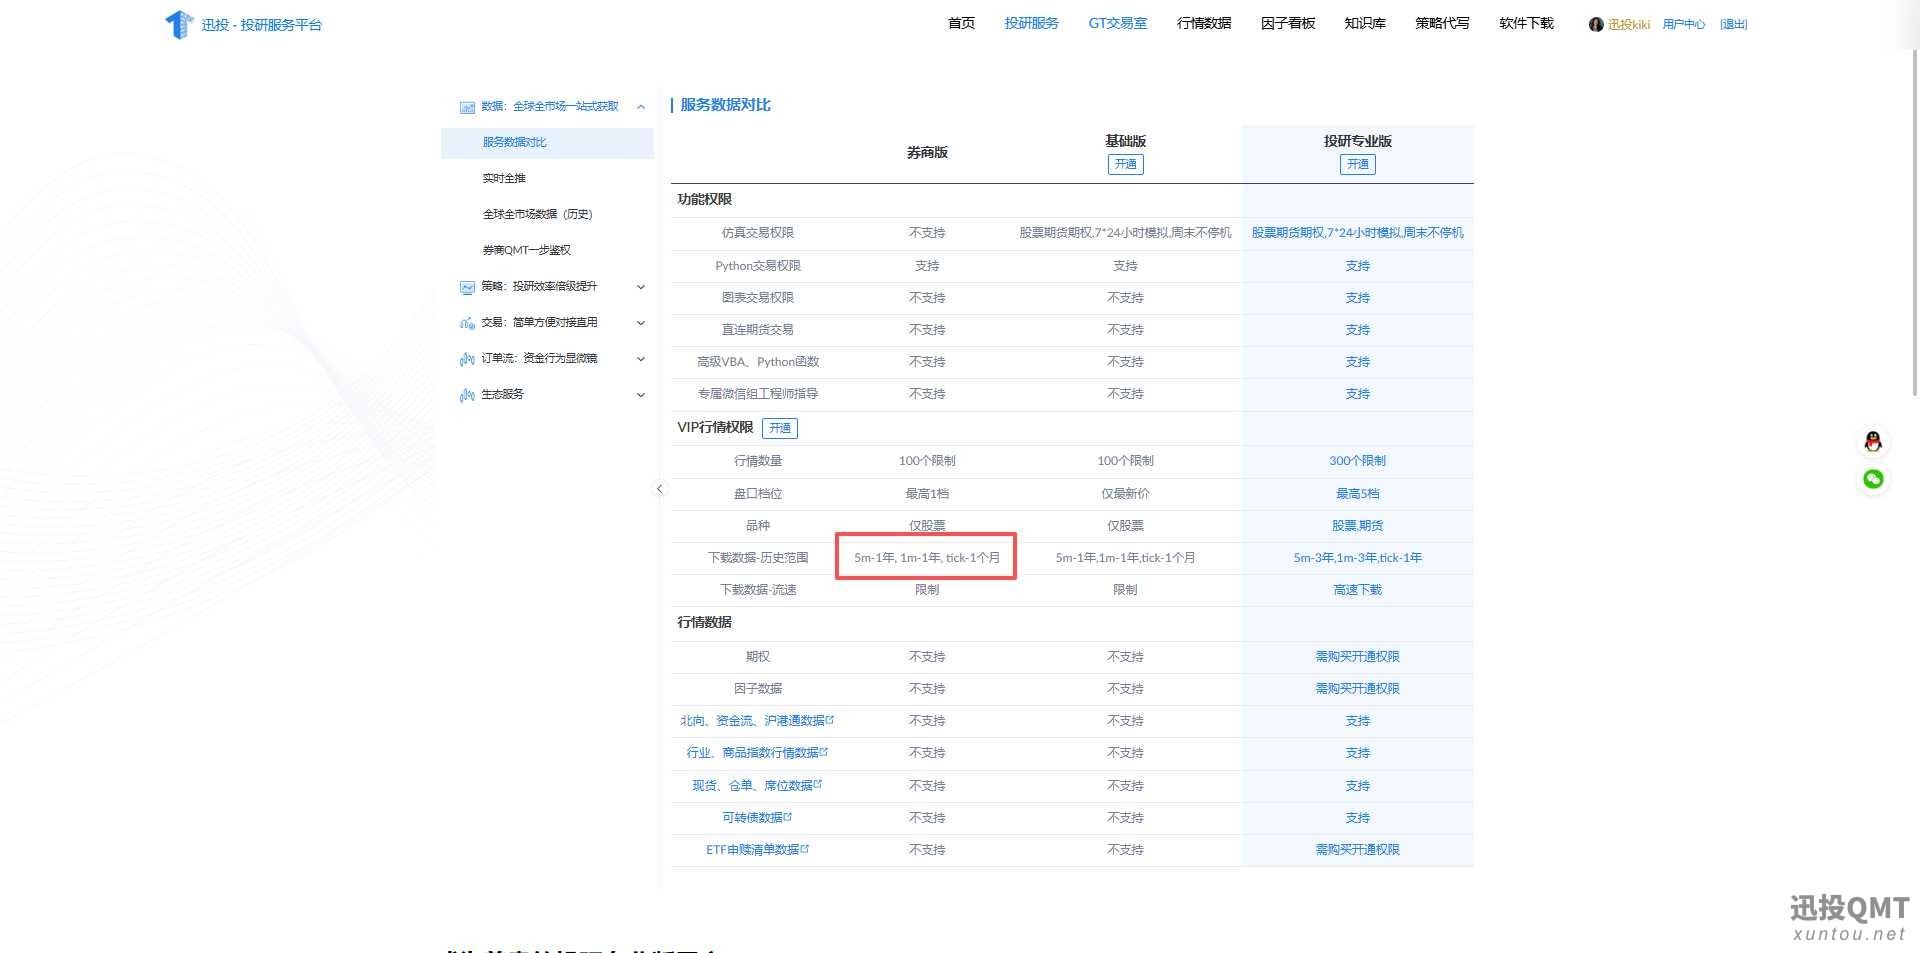
Task: Click the 订单流 section icon in sidebar
Action: (x=467, y=359)
